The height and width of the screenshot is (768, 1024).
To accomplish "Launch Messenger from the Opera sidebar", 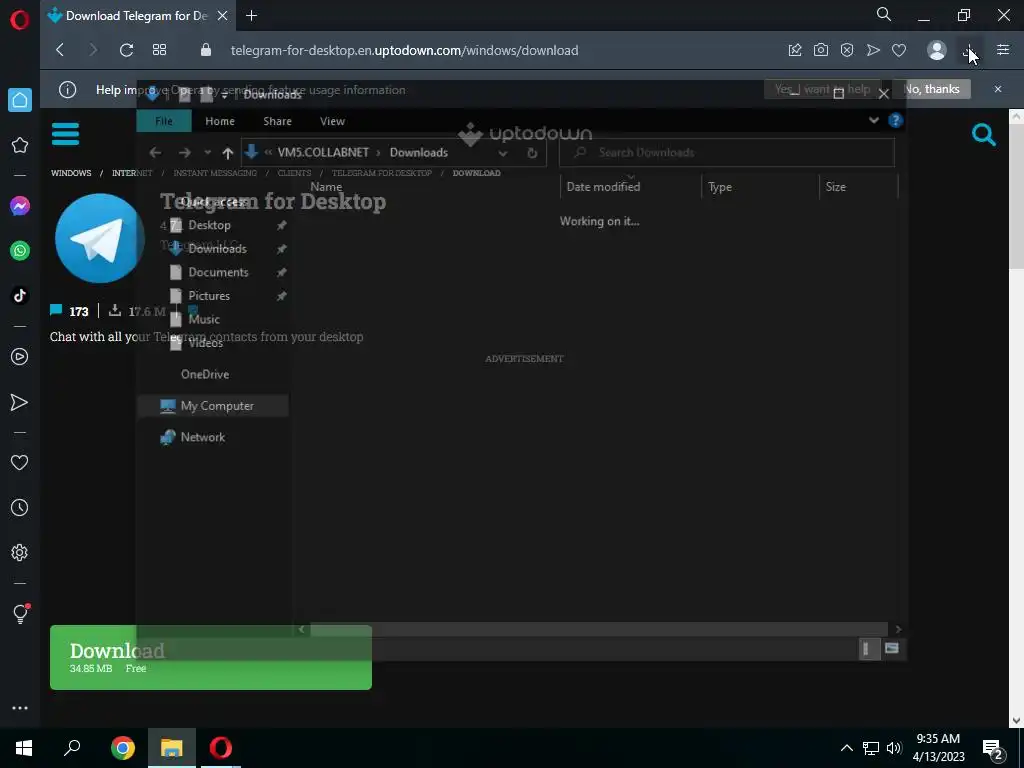I will [x=20, y=206].
